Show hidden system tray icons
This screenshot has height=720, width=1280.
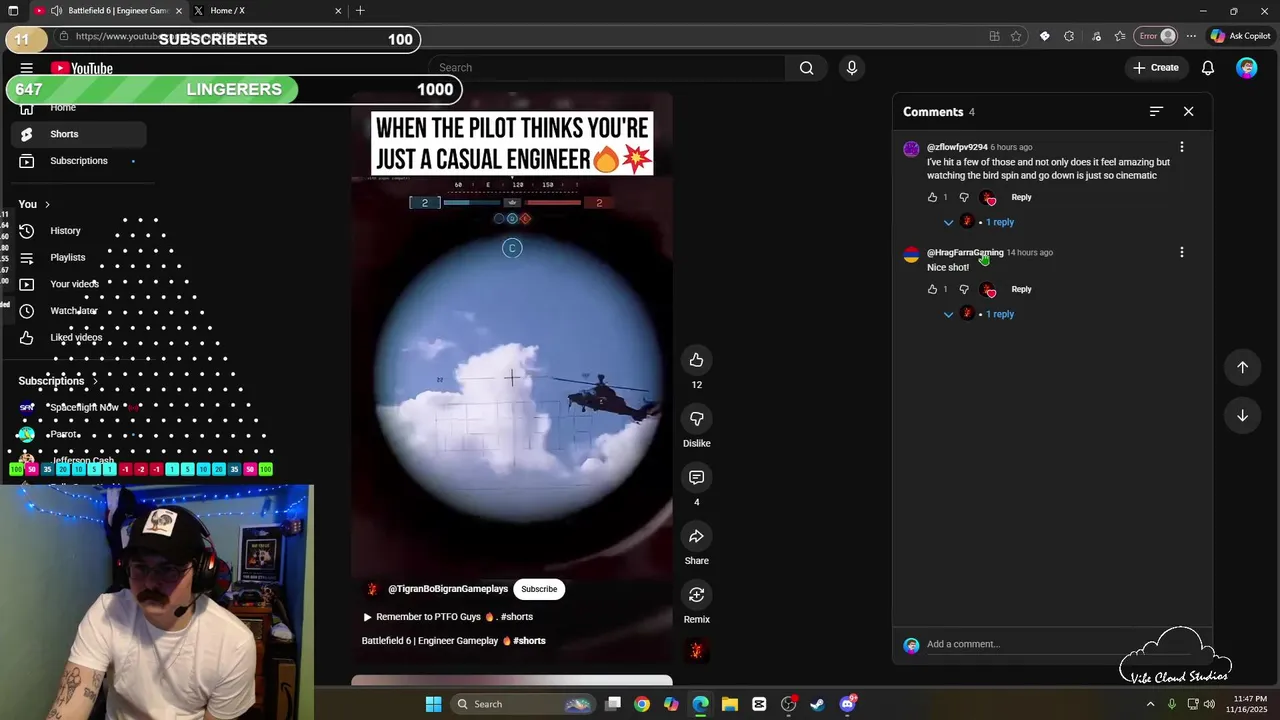point(1150,704)
